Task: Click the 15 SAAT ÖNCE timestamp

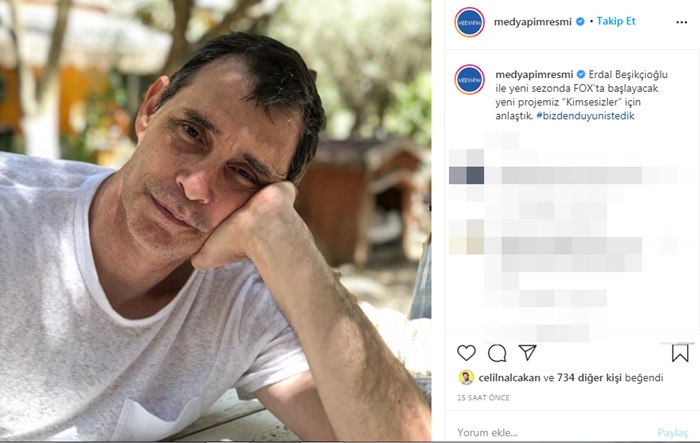Action: (483, 397)
